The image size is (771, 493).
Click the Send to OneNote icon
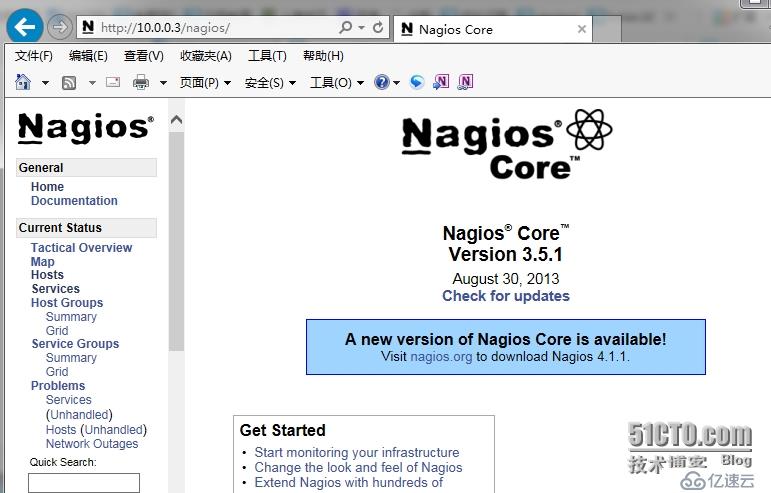pos(440,82)
